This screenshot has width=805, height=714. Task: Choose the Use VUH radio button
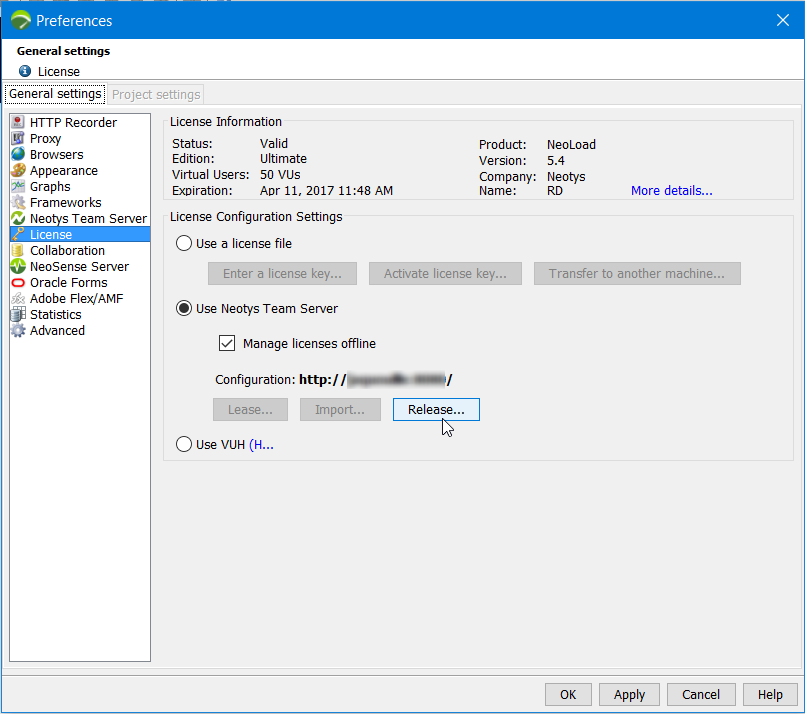184,445
